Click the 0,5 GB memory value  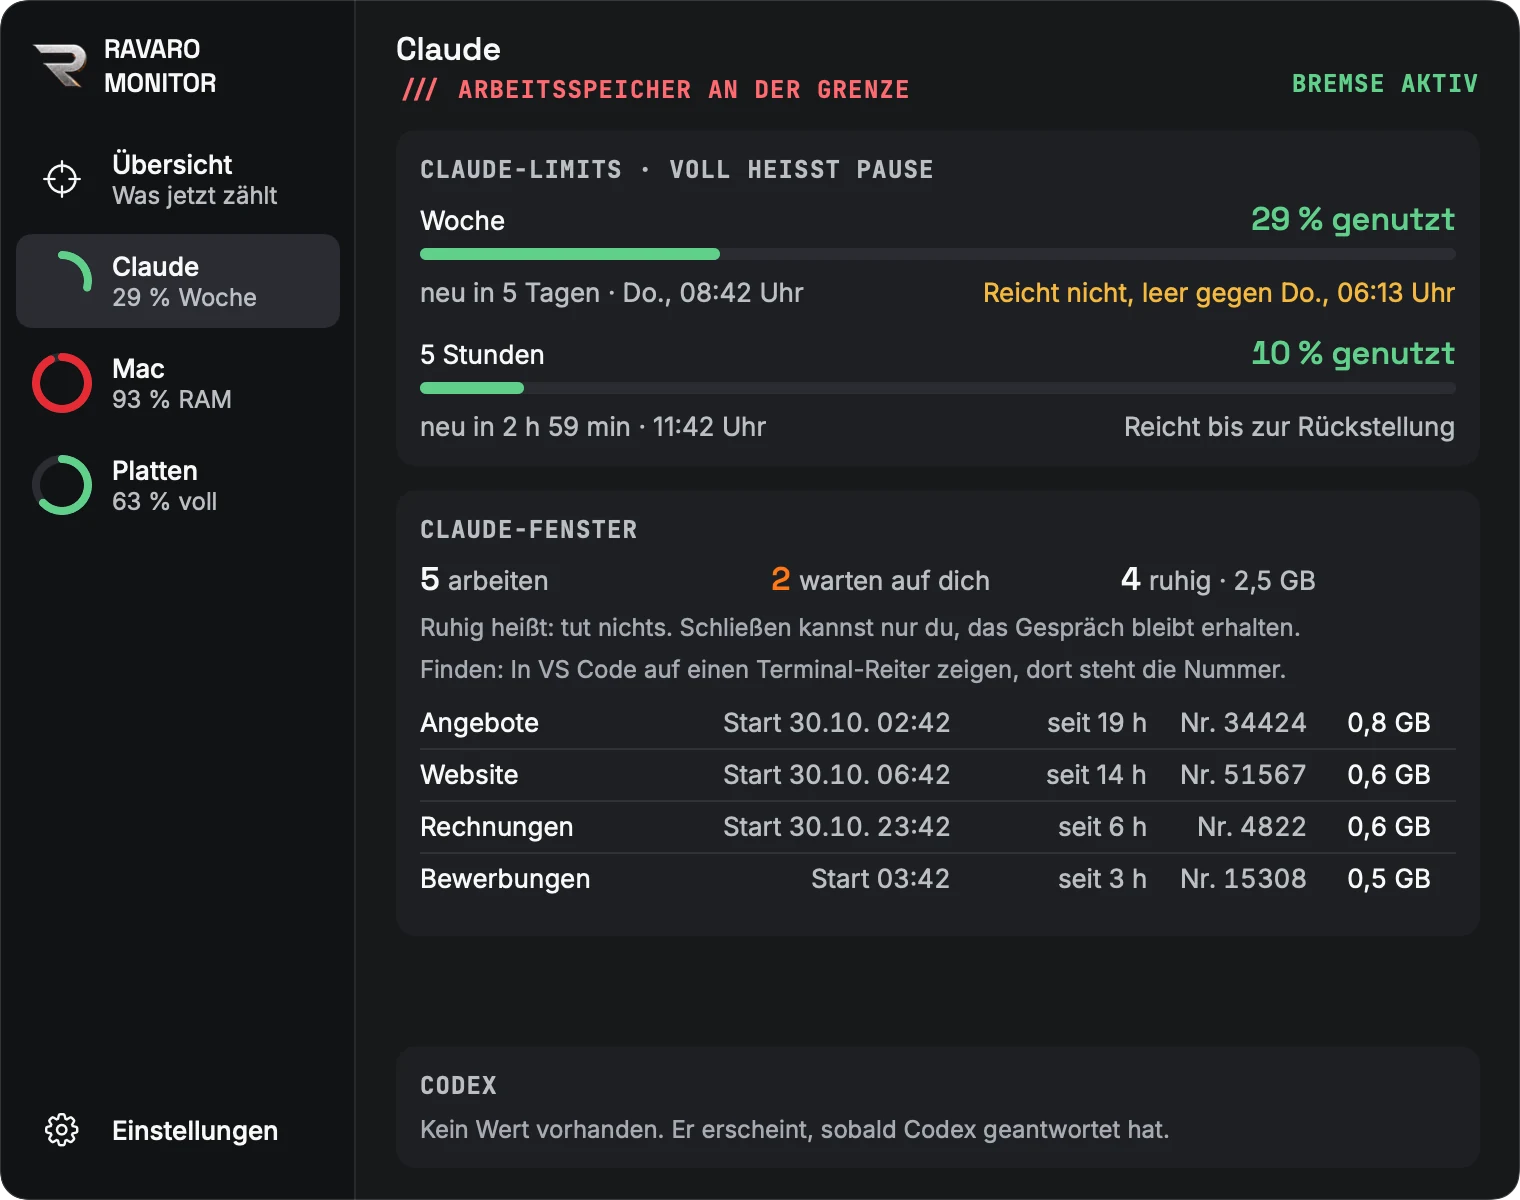tap(1389, 879)
